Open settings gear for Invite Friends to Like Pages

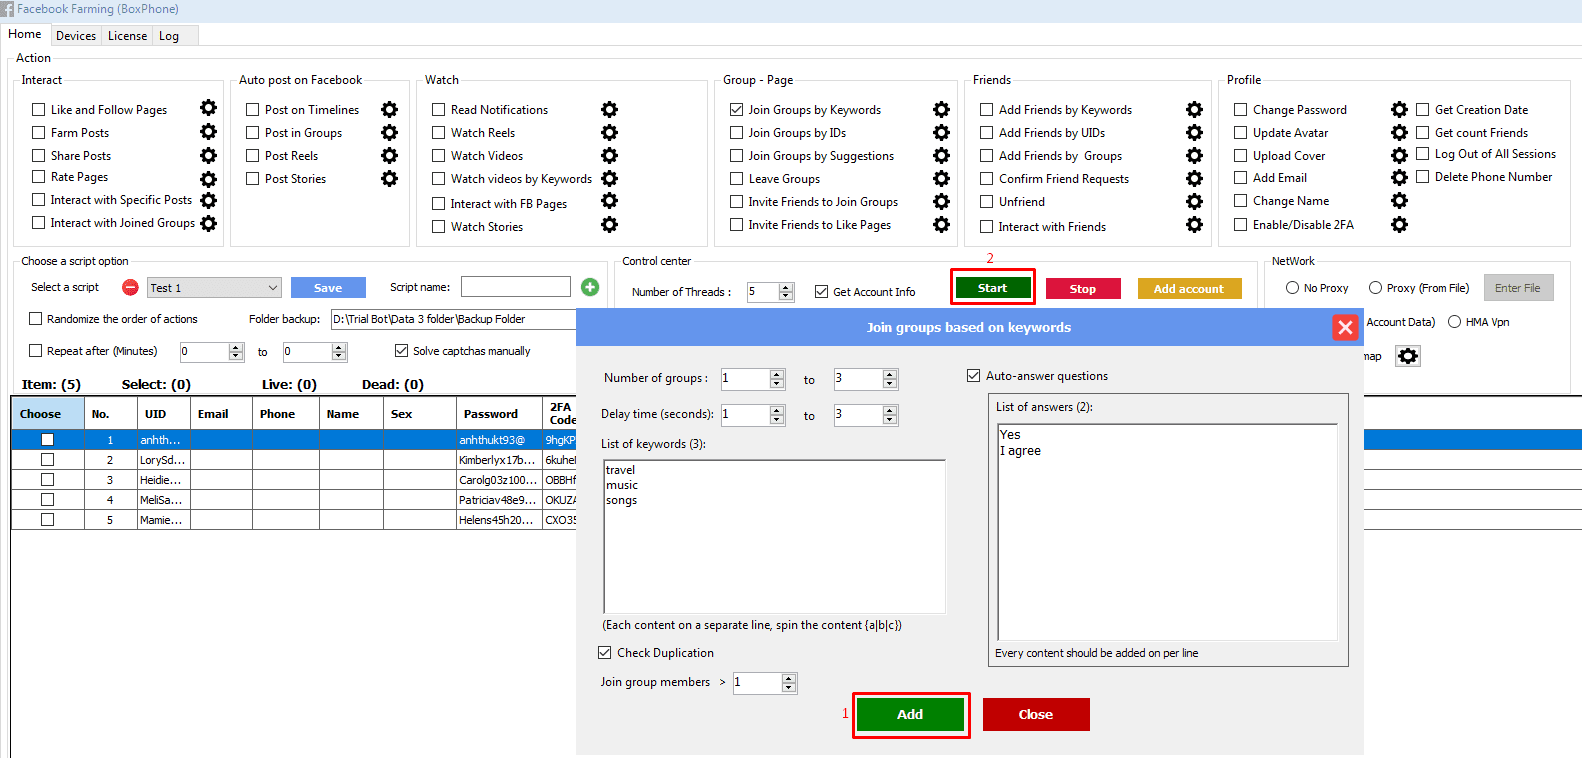pyautogui.click(x=941, y=224)
